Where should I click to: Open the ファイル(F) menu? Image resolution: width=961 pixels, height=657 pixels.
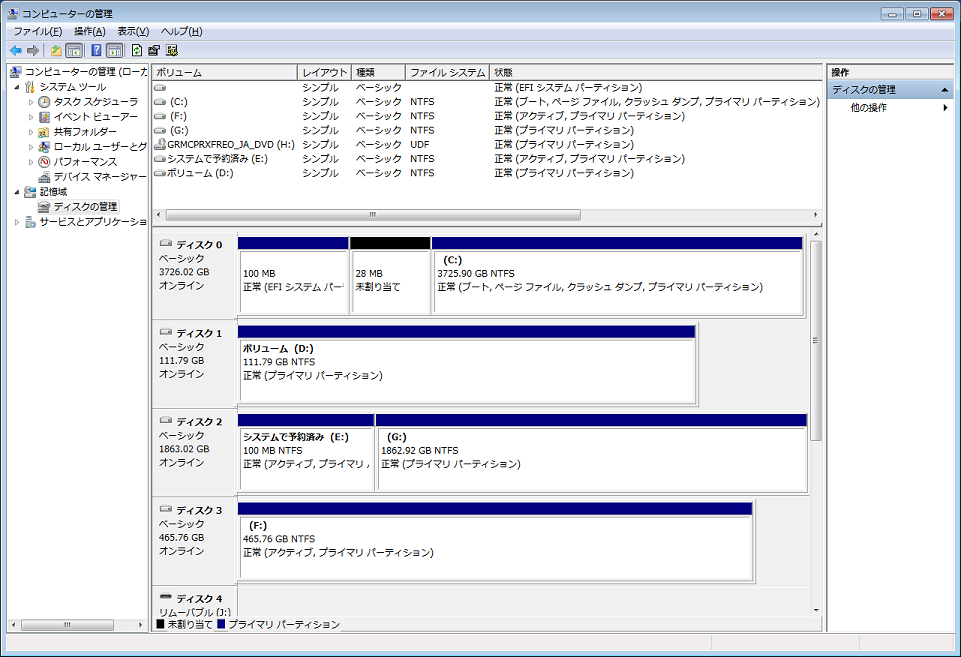point(38,31)
